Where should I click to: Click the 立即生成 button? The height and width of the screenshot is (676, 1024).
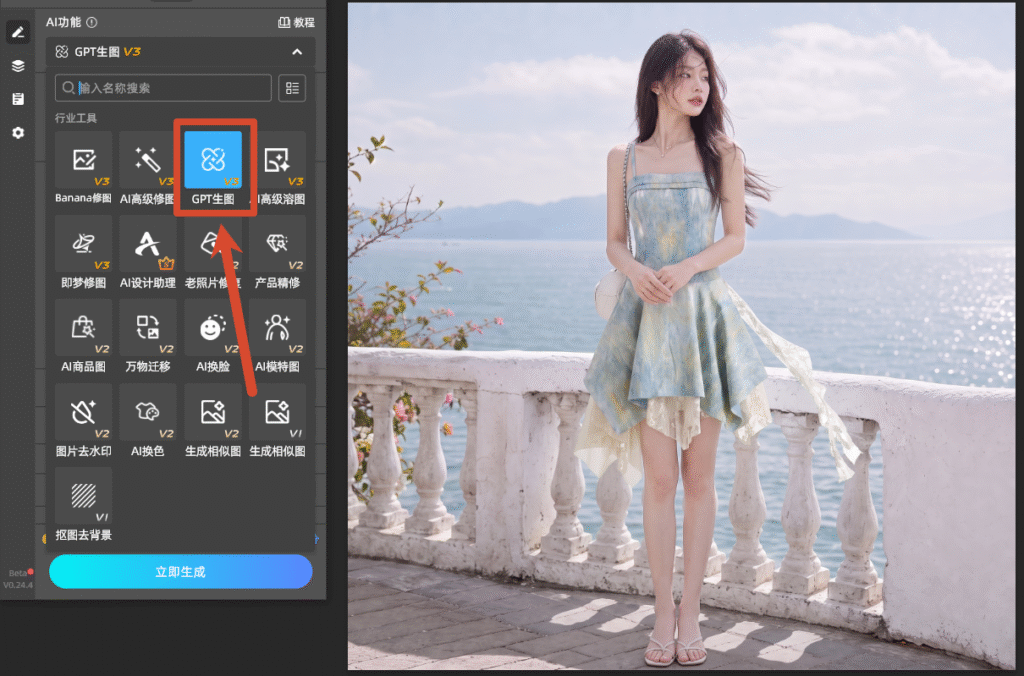(x=180, y=571)
